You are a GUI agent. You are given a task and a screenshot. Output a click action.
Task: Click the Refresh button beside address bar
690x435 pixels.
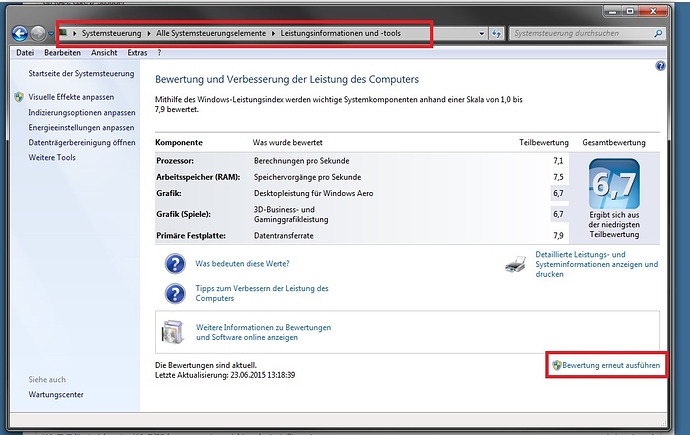496,33
